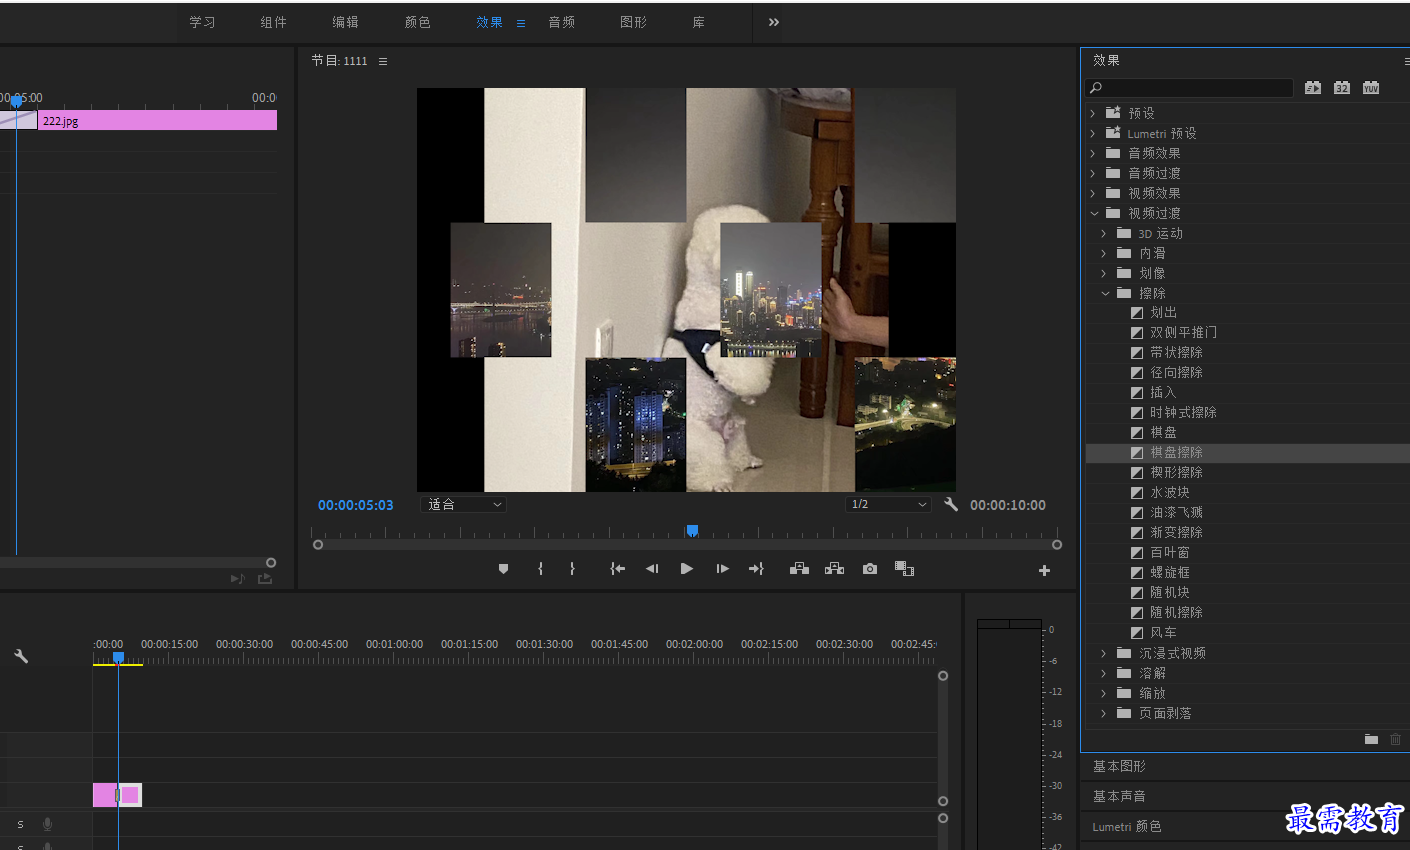Open program monitor 节目 panel menu
Screen dimensions: 1410x850
tap(383, 61)
